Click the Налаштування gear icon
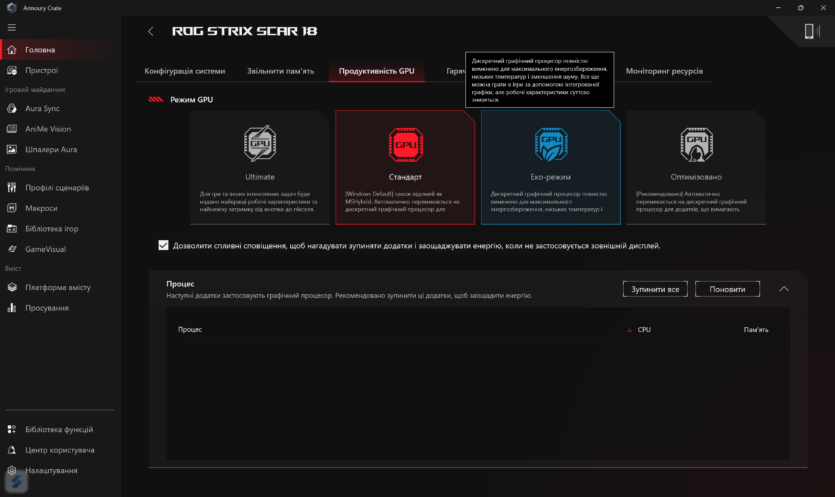Screen dimensions: 835x497 (12, 470)
